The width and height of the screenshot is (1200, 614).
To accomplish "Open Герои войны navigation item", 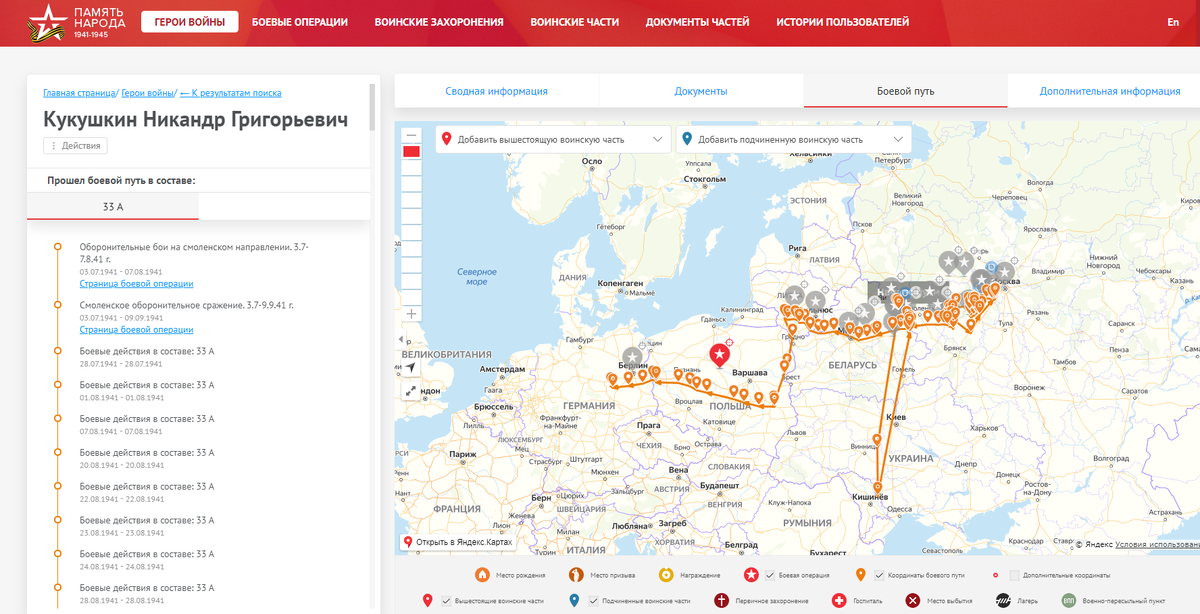I will point(190,22).
